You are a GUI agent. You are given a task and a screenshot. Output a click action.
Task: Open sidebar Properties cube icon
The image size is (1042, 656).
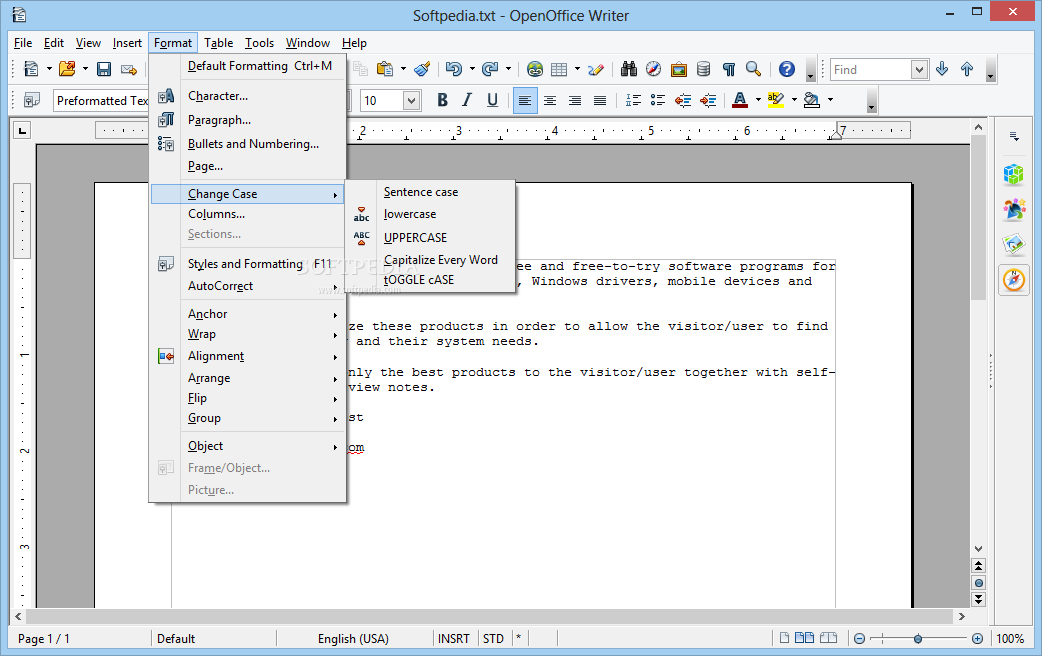1013,175
